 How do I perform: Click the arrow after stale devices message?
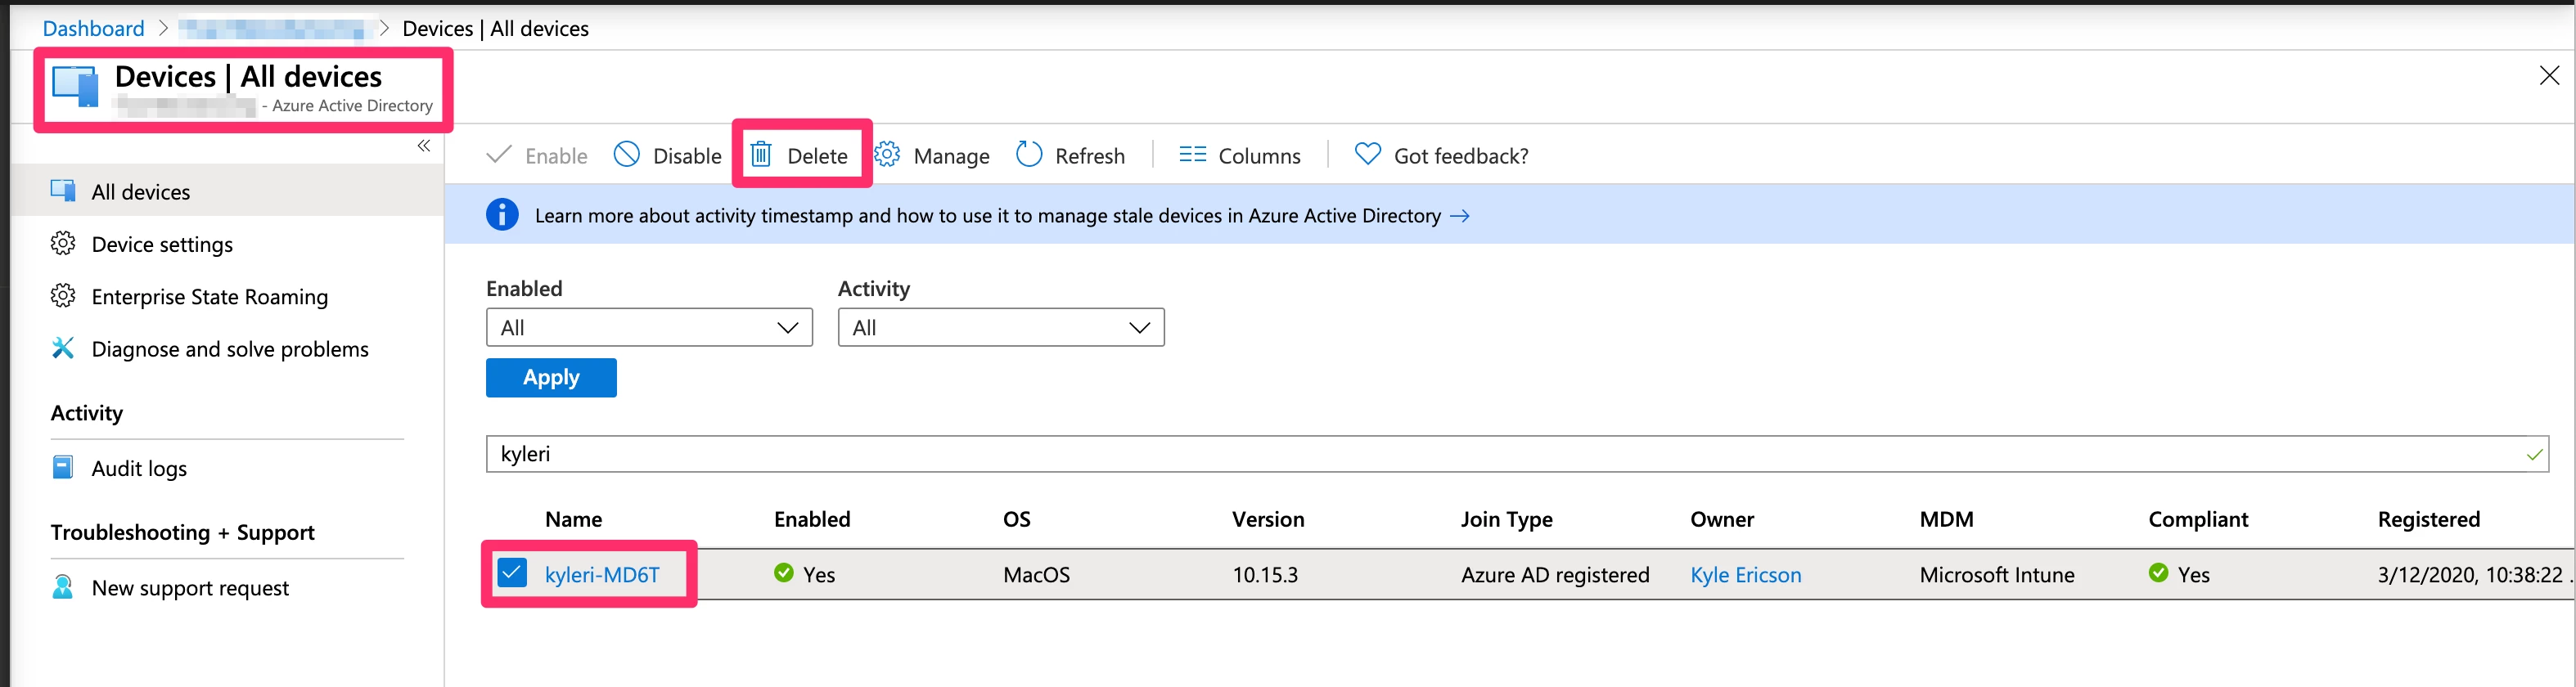1460,216
